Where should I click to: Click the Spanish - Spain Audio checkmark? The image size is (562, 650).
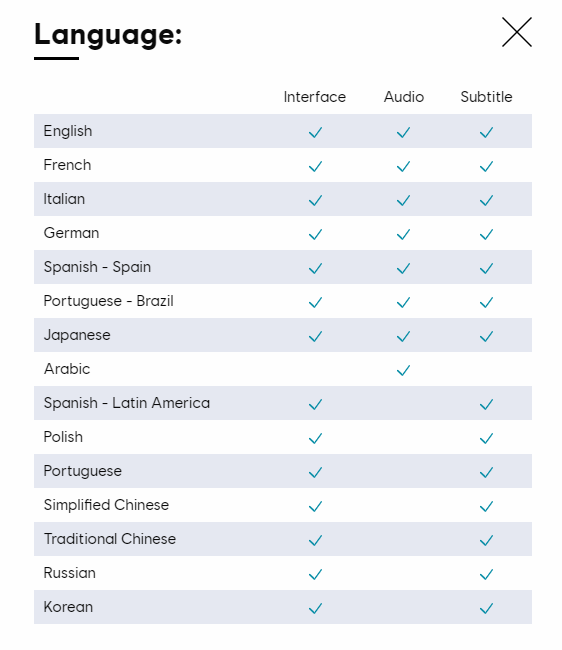point(403,269)
